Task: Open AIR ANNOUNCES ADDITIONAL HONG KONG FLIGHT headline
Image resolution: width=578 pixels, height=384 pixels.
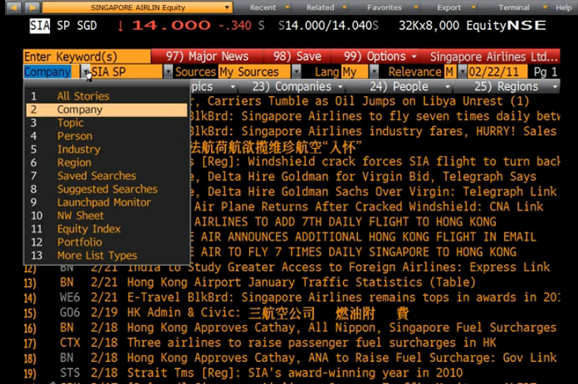Action: click(363, 237)
